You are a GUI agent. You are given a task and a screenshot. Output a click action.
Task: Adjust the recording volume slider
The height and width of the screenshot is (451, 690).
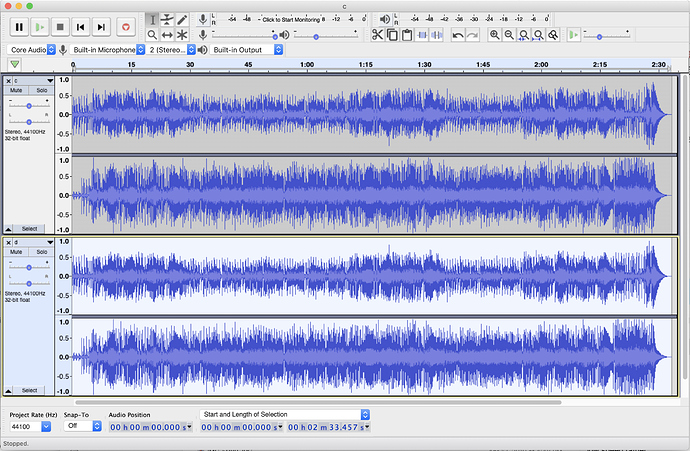pyautogui.click(x=243, y=35)
